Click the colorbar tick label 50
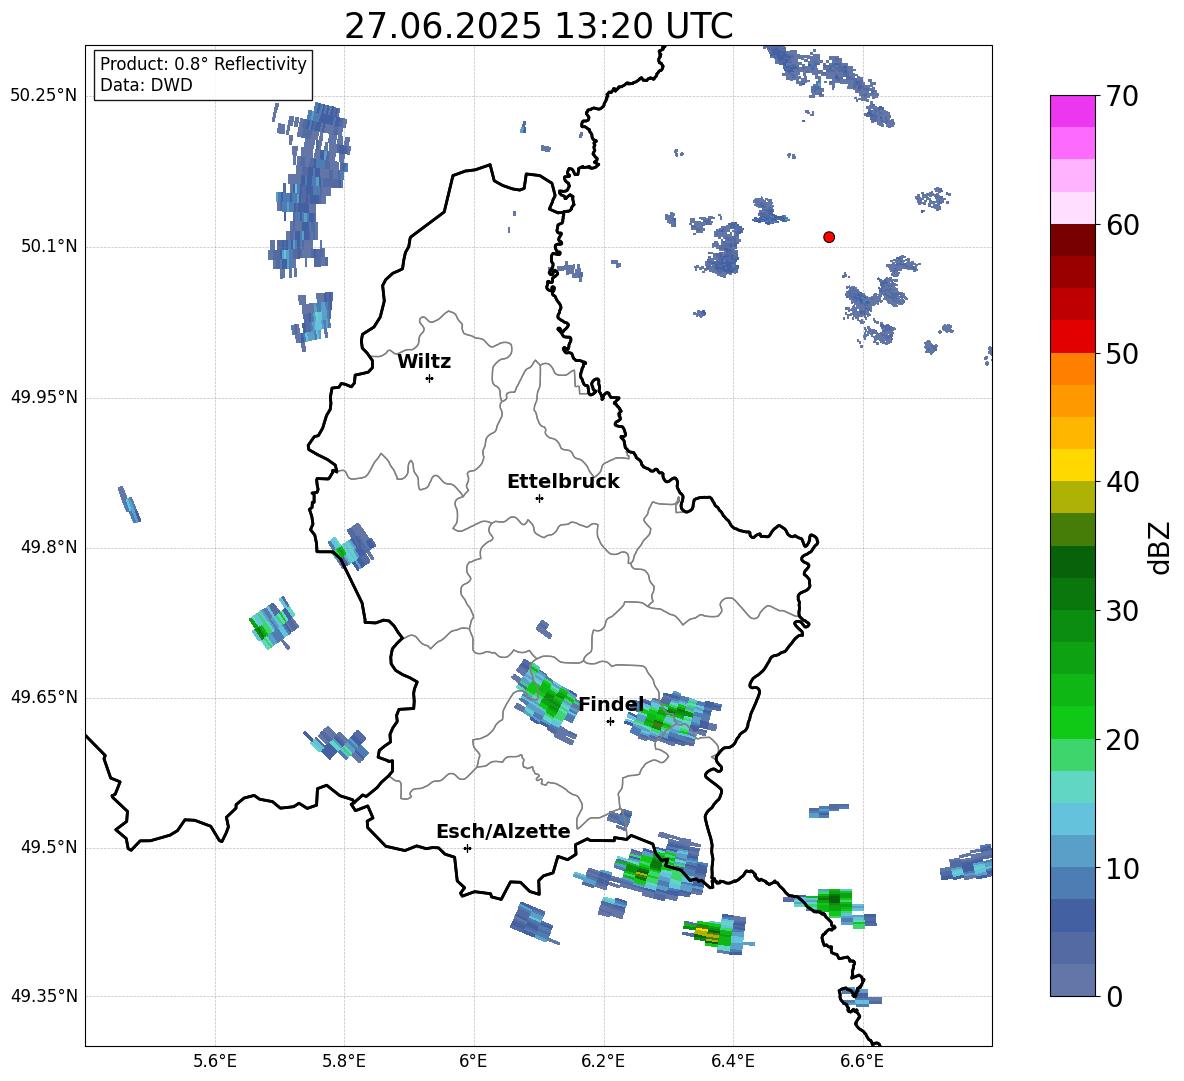The height and width of the screenshot is (1081, 1184). click(x=1122, y=353)
